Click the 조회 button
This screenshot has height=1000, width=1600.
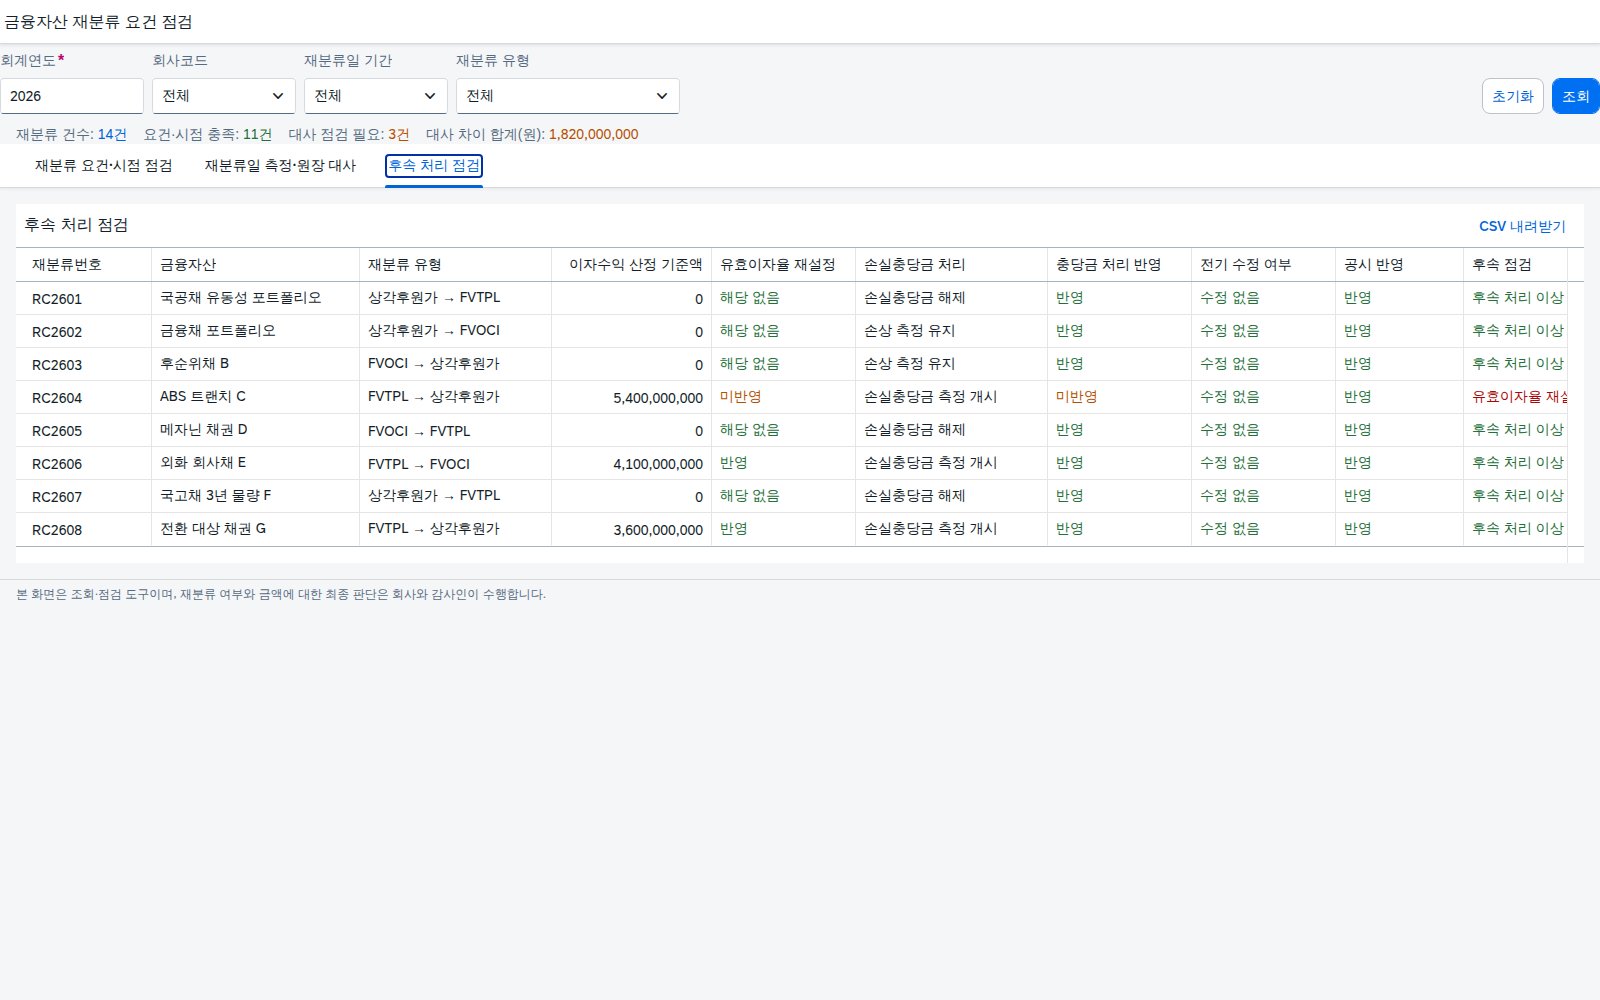[1576, 96]
